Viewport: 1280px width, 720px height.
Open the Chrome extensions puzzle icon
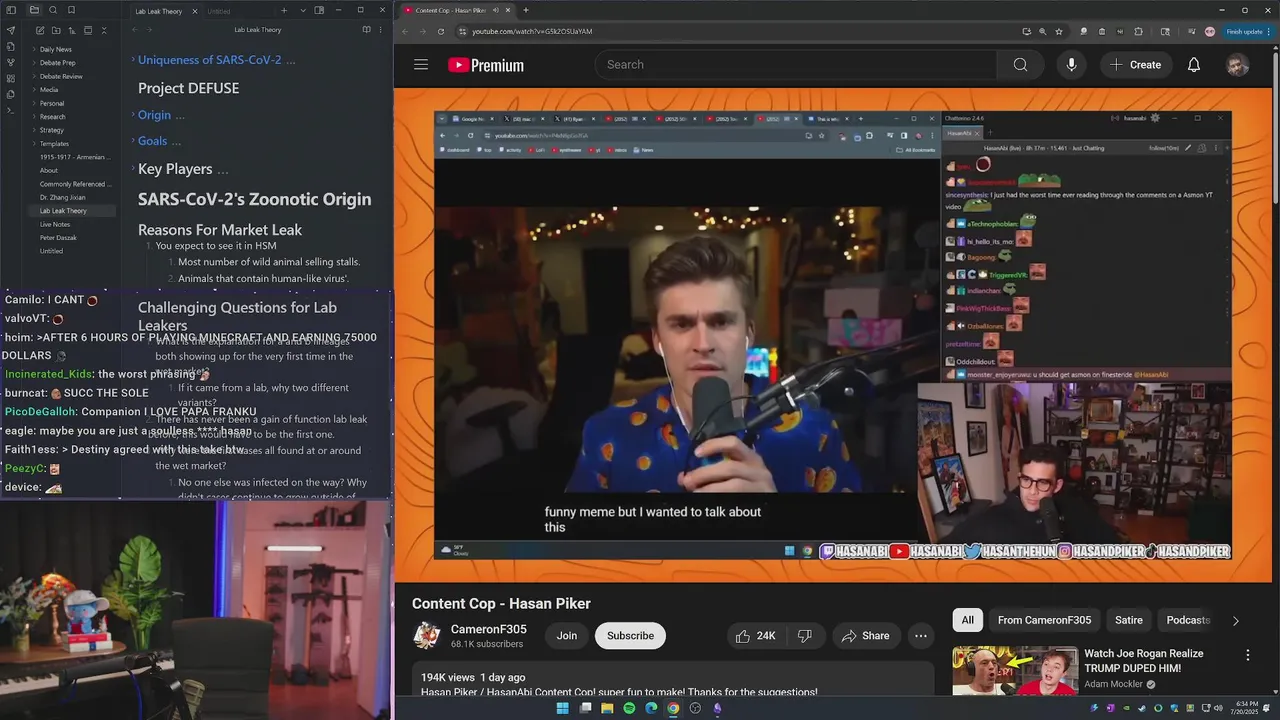click(1138, 31)
